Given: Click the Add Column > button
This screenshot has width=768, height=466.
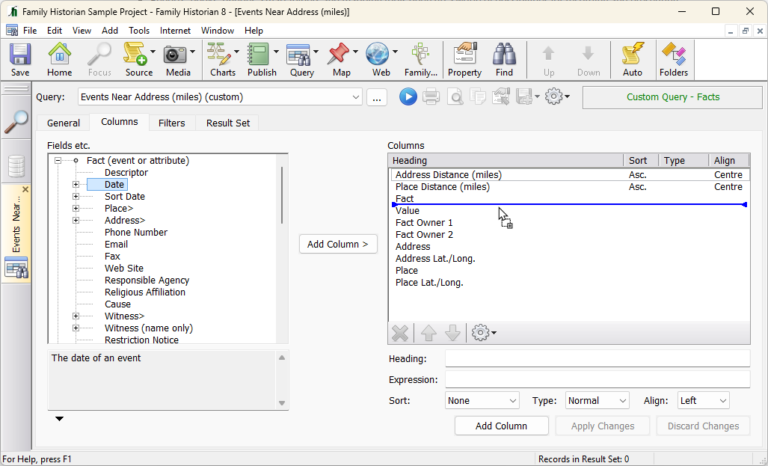Looking at the screenshot, I should pos(338,244).
